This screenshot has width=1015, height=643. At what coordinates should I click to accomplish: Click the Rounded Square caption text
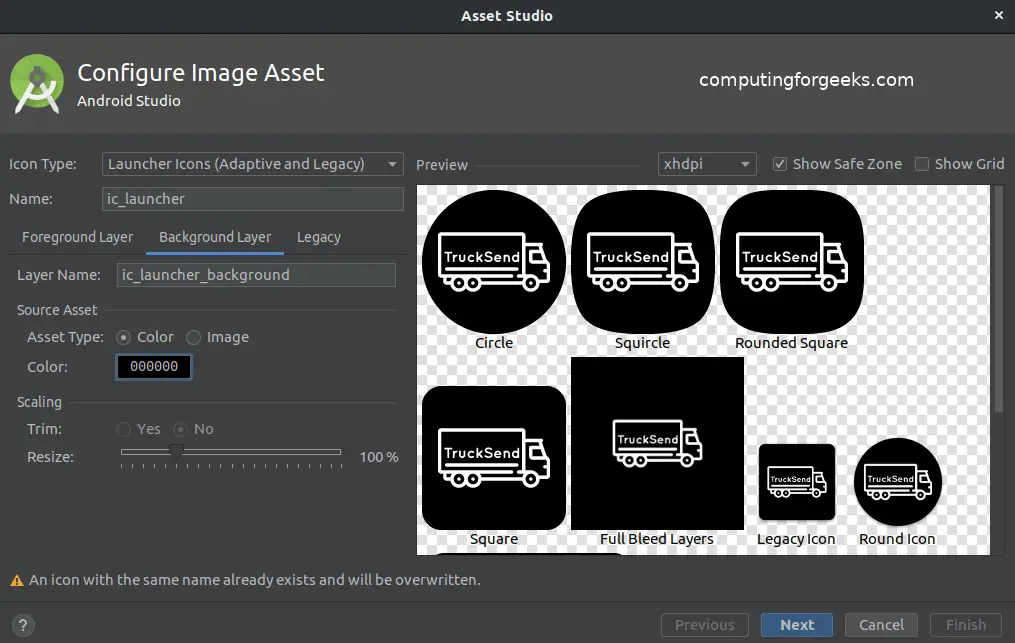click(791, 343)
